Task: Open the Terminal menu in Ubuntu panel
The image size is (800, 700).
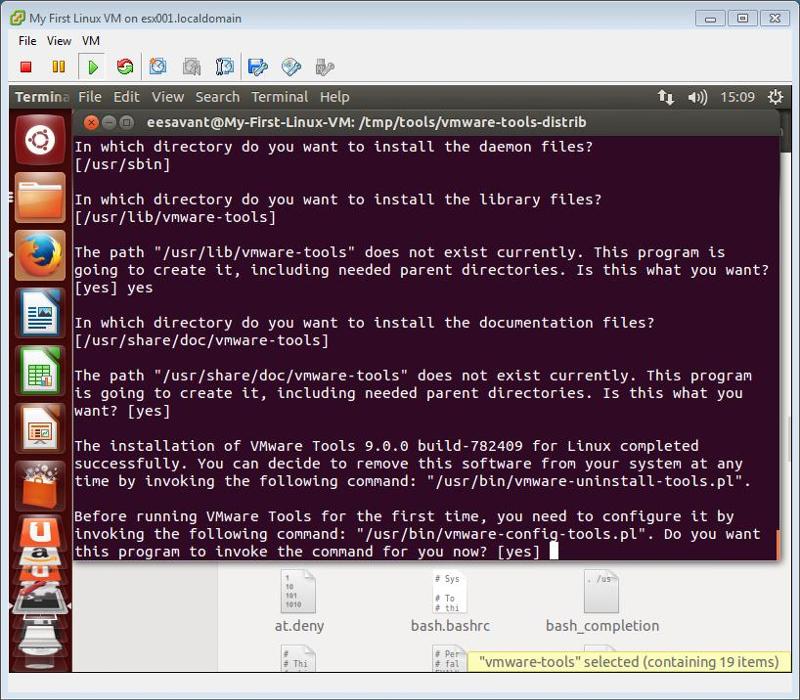Action: click(x=280, y=97)
